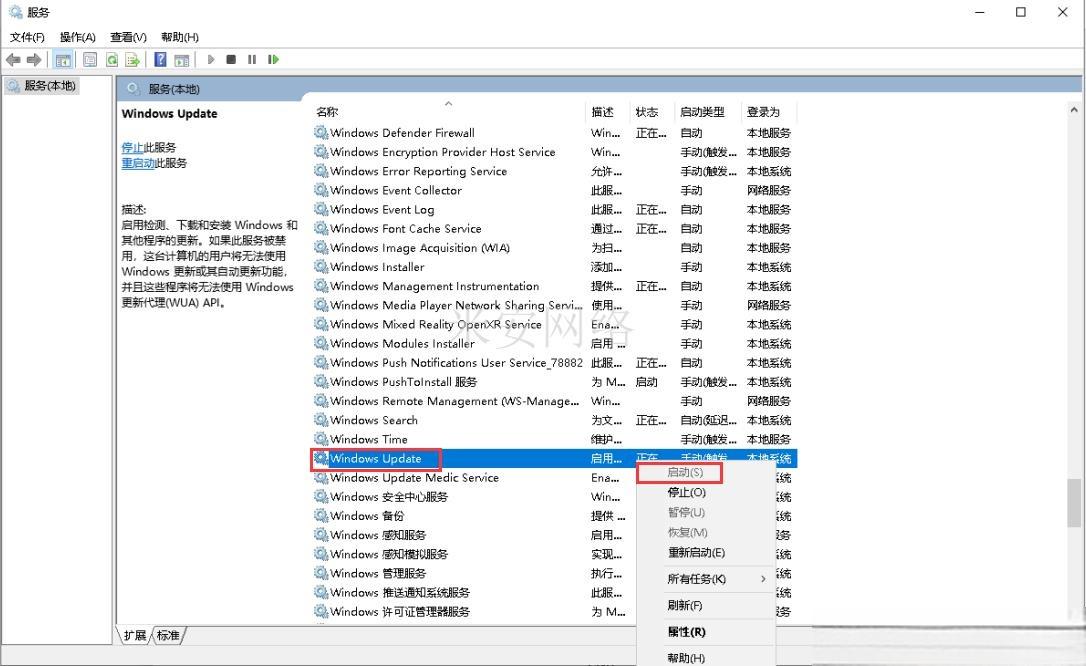Open the 查看(V) menu
The width and height of the screenshot is (1086, 666).
128,37
